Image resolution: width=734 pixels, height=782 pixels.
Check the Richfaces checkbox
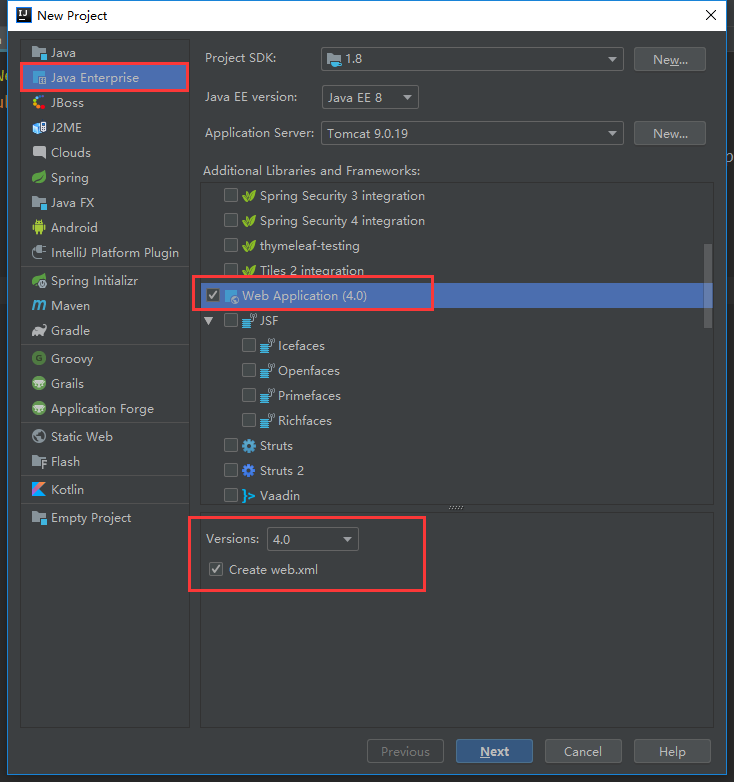(249, 420)
